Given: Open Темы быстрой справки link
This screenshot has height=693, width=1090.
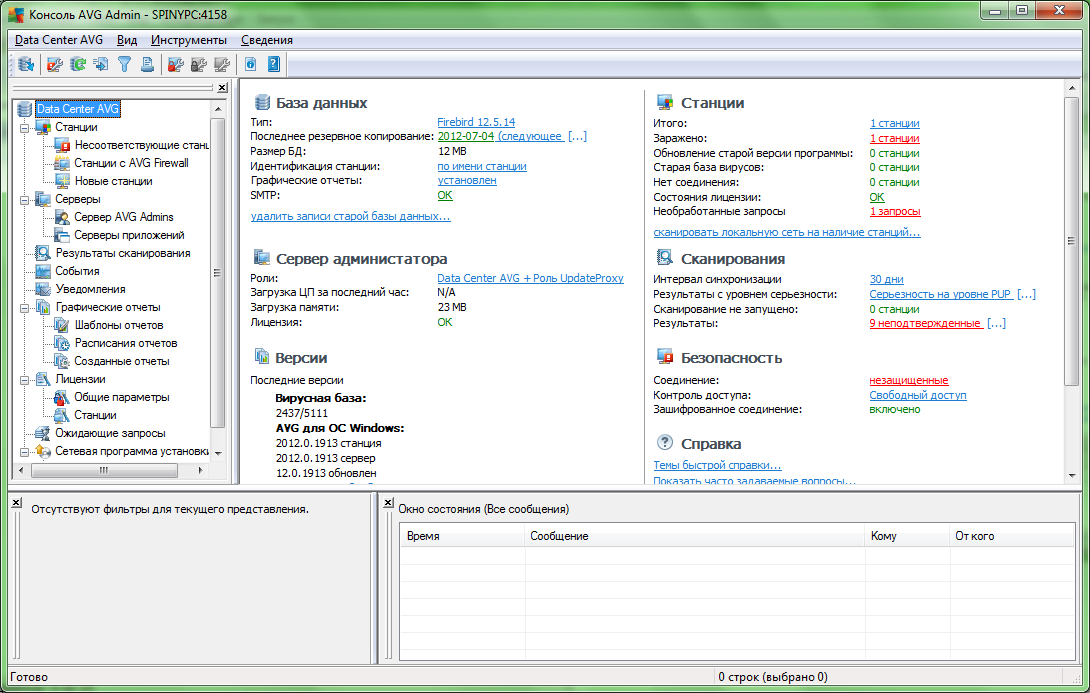Looking at the screenshot, I should point(717,465).
